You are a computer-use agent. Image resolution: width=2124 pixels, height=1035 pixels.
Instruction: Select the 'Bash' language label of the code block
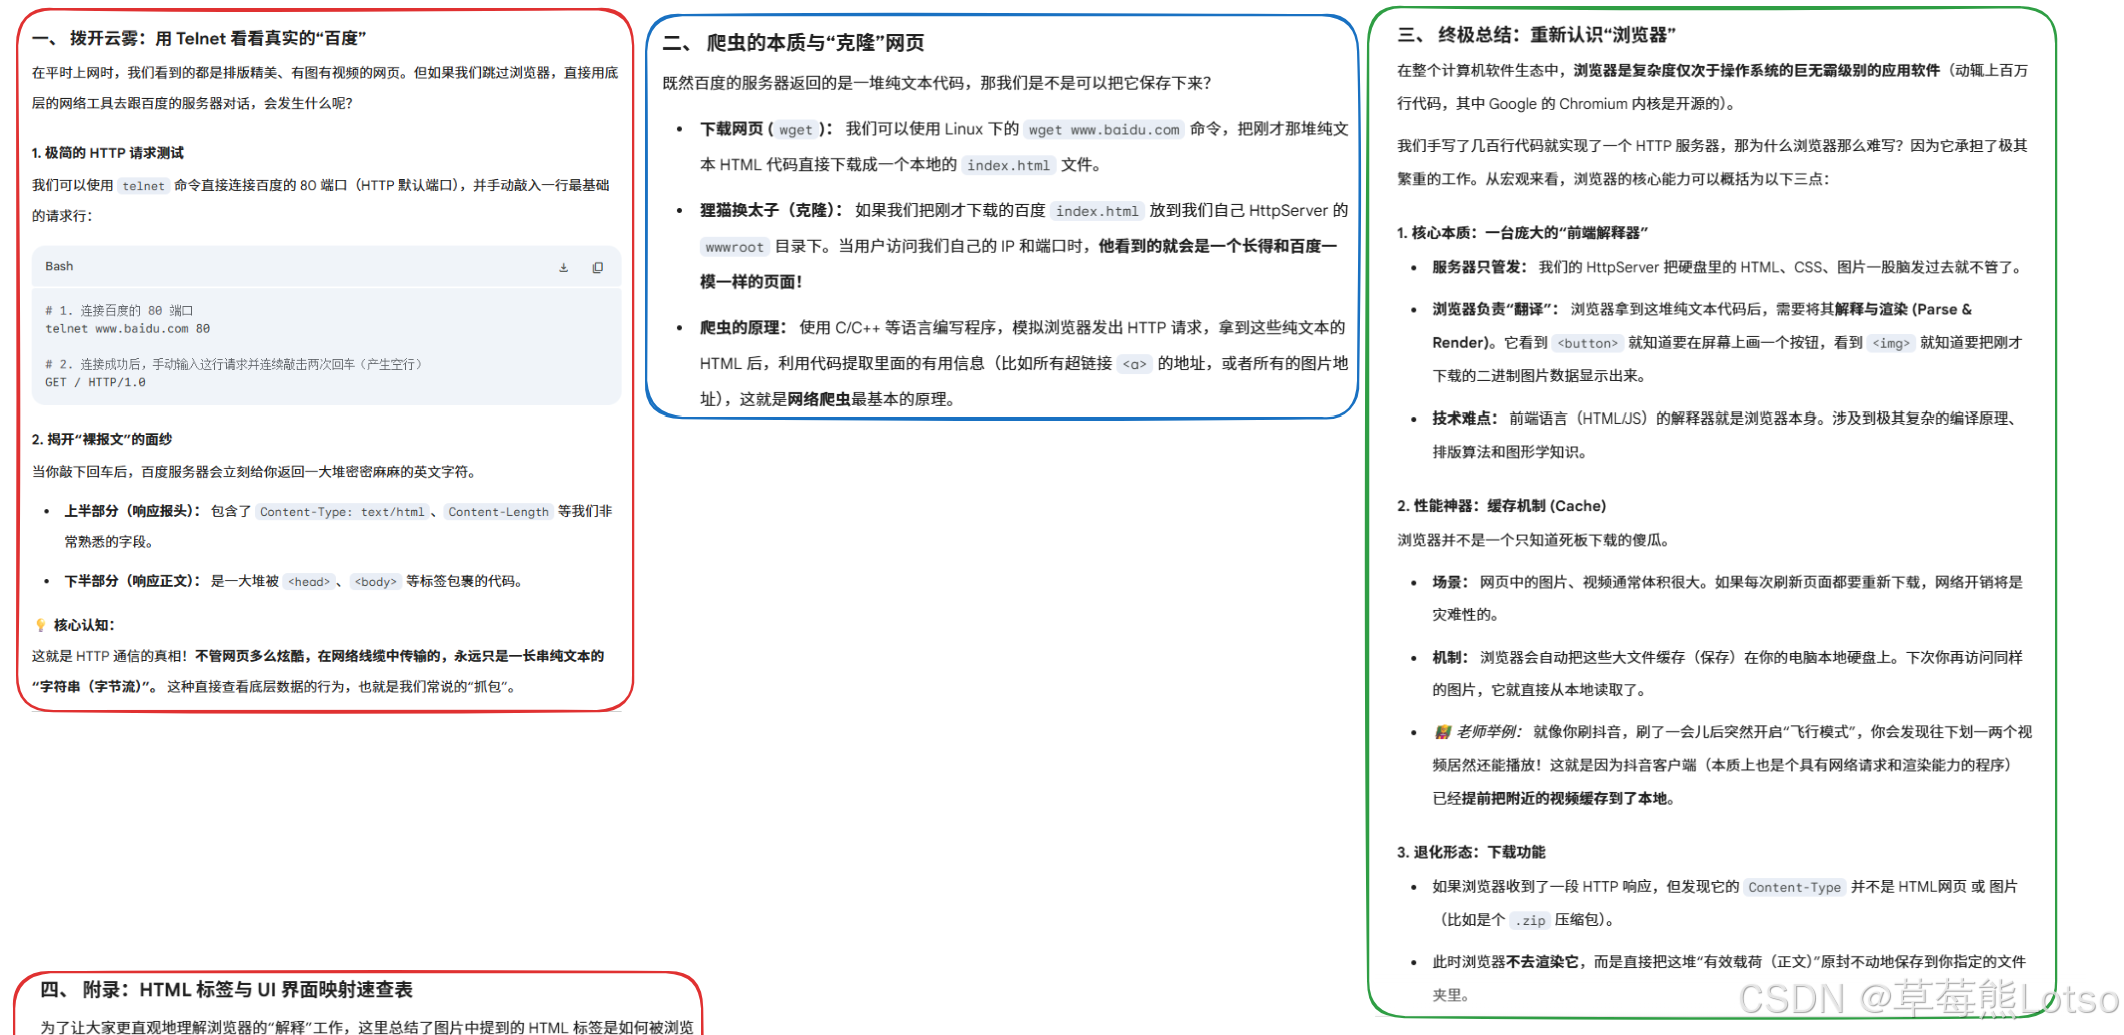59,266
